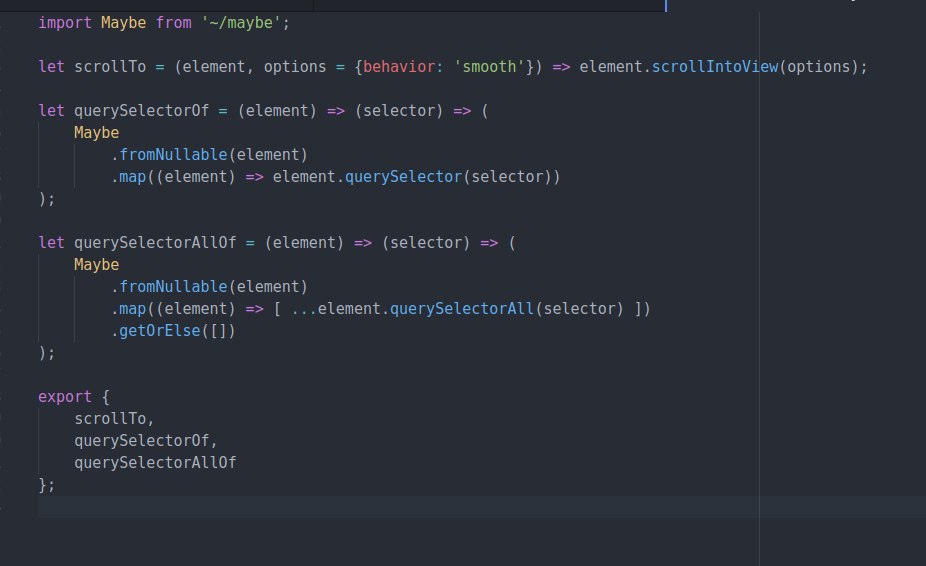Click the 'querySelector' method call
Image resolution: width=926 pixels, height=566 pixels.
403,177
